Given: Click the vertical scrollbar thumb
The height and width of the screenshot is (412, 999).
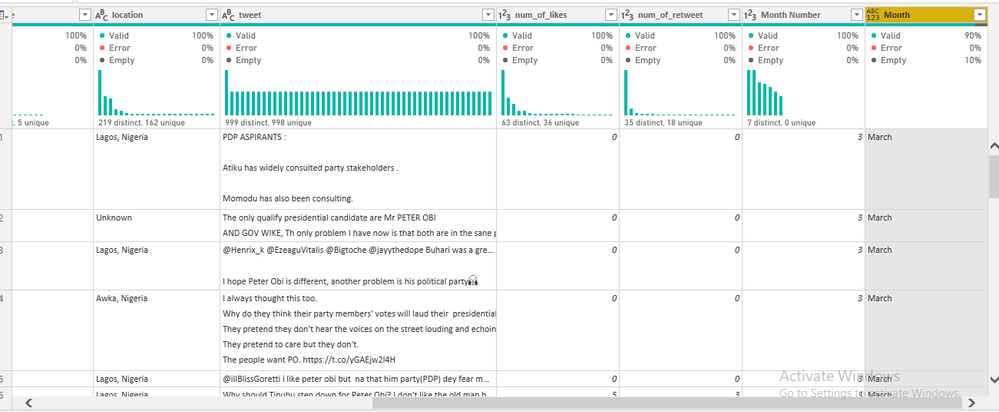Looking at the screenshot, I should click(x=993, y=176).
